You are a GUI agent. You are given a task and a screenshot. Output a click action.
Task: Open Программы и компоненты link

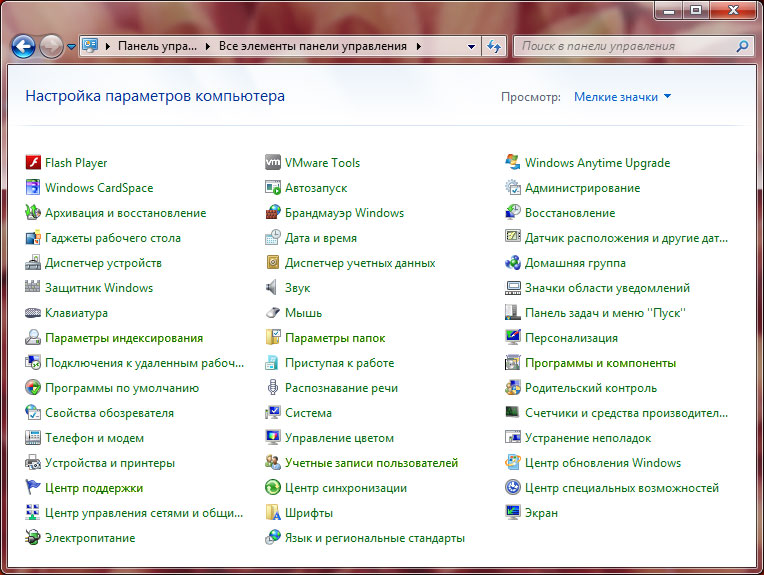[x=600, y=363]
